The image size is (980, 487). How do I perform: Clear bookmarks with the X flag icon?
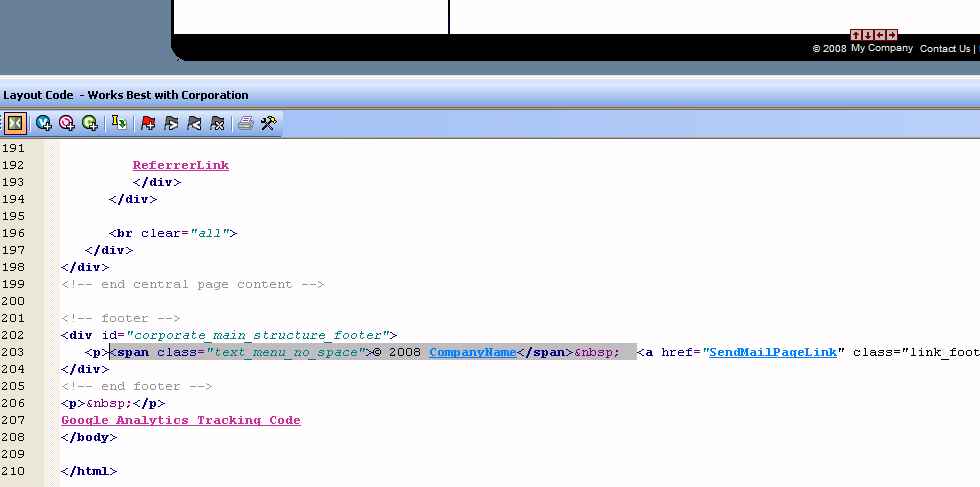(217, 123)
